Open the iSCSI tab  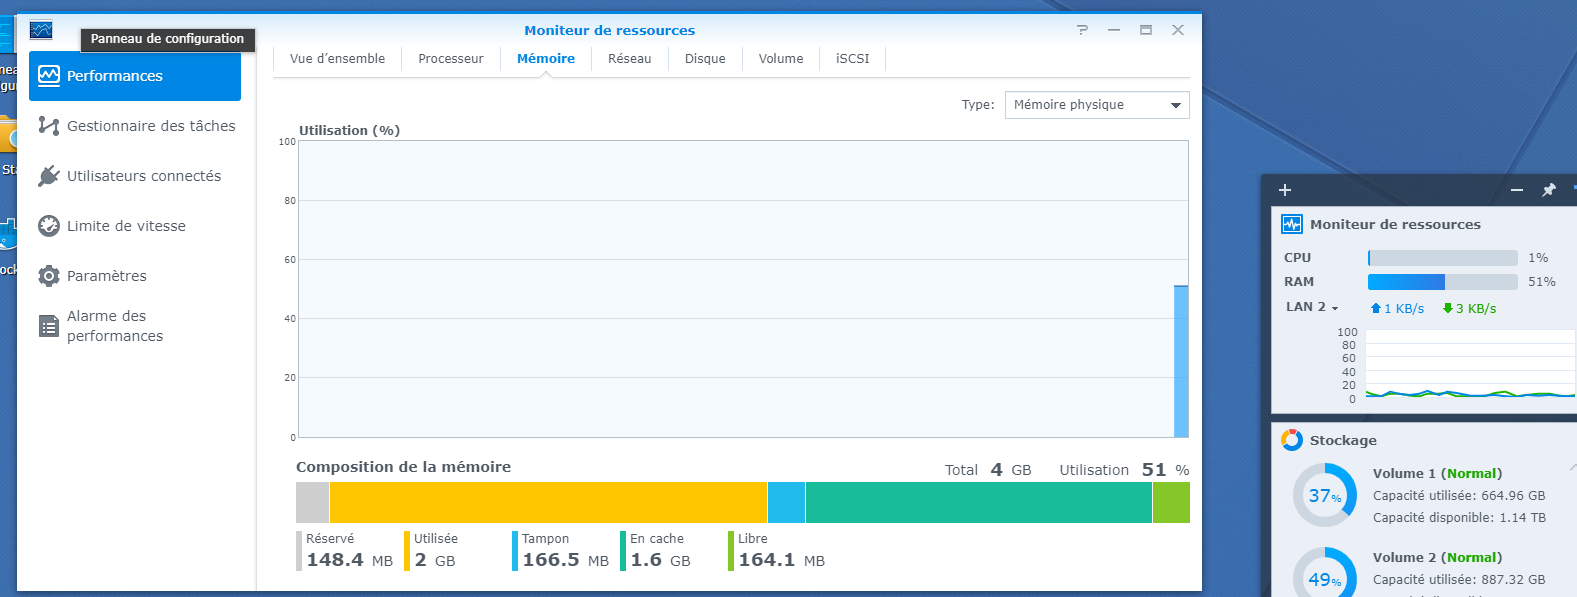coord(852,59)
